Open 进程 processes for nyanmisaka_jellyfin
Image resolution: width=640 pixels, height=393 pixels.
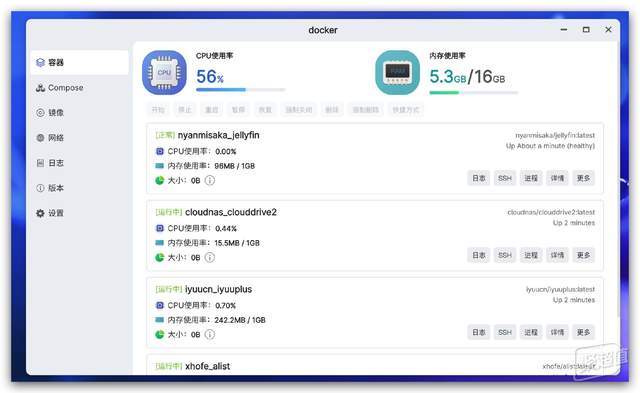[x=531, y=178]
